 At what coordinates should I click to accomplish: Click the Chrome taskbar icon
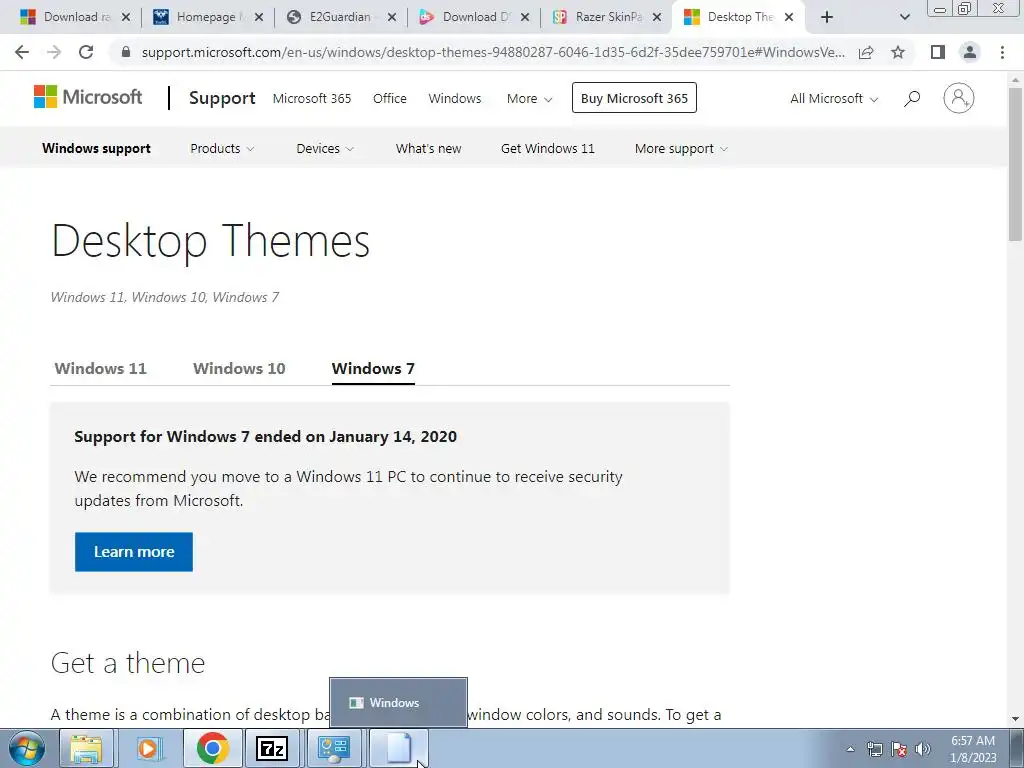click(212, 748)
